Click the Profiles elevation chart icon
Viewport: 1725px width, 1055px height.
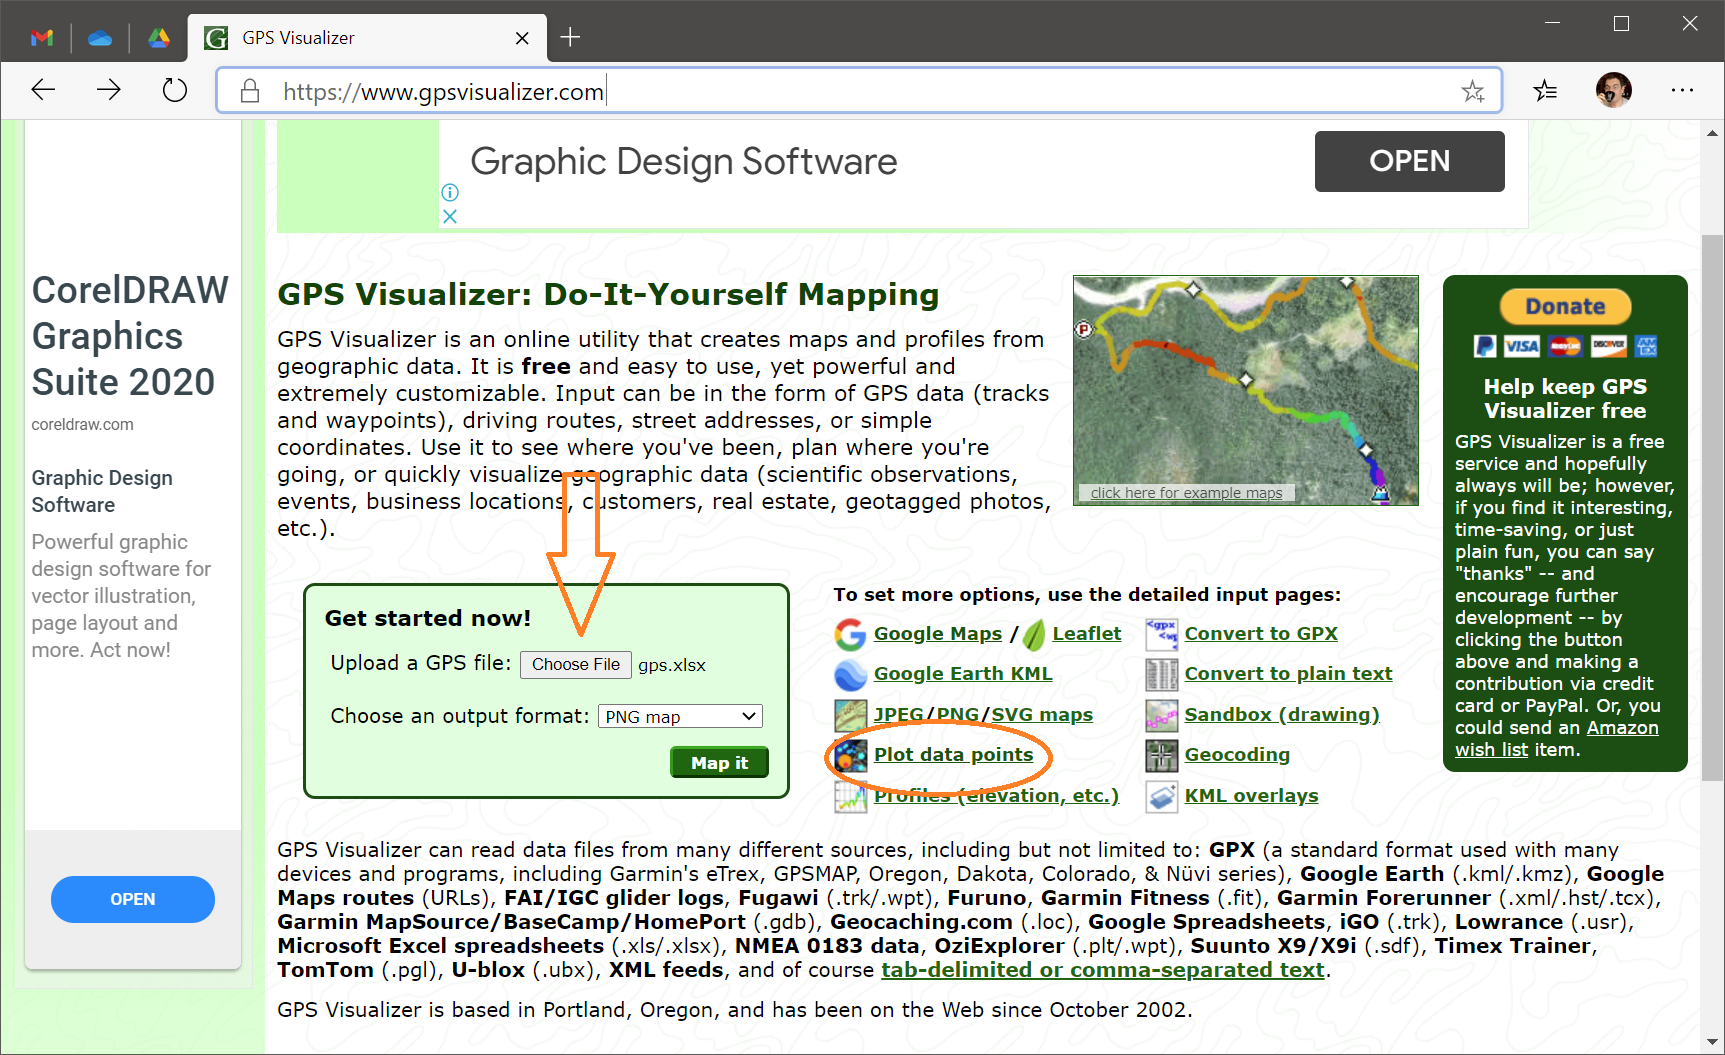tap(850, 796)
